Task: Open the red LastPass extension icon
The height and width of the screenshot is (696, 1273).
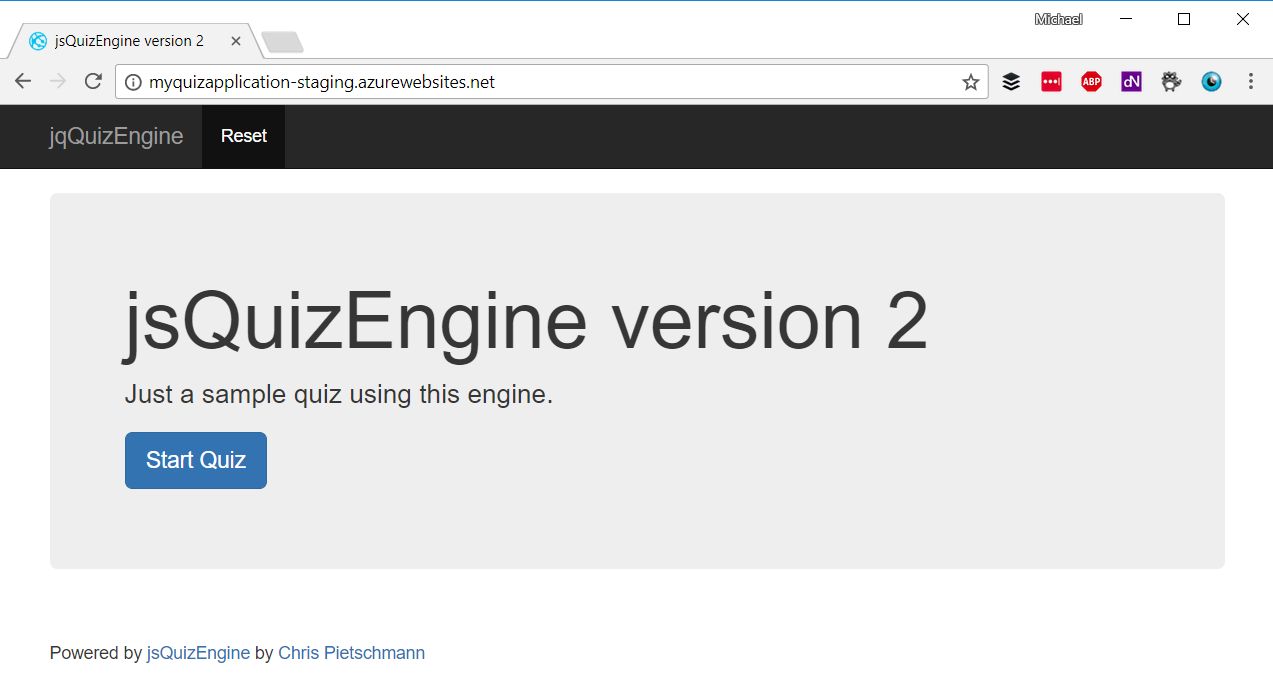Action: pos(1051,82)
